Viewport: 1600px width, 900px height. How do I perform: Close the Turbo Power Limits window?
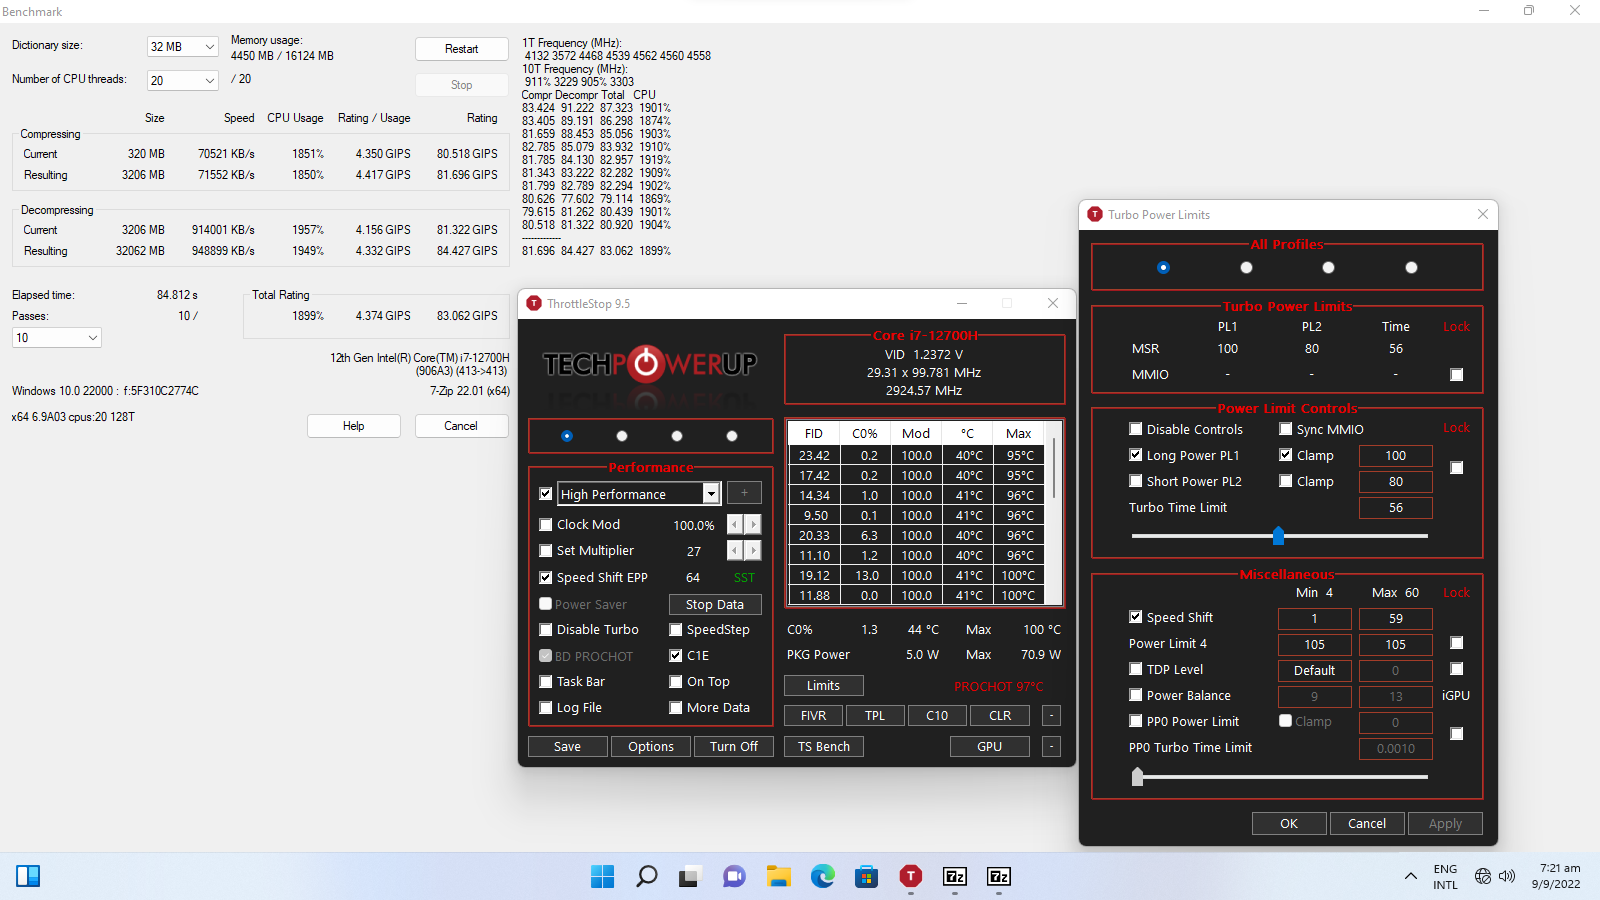point(1483,214)
